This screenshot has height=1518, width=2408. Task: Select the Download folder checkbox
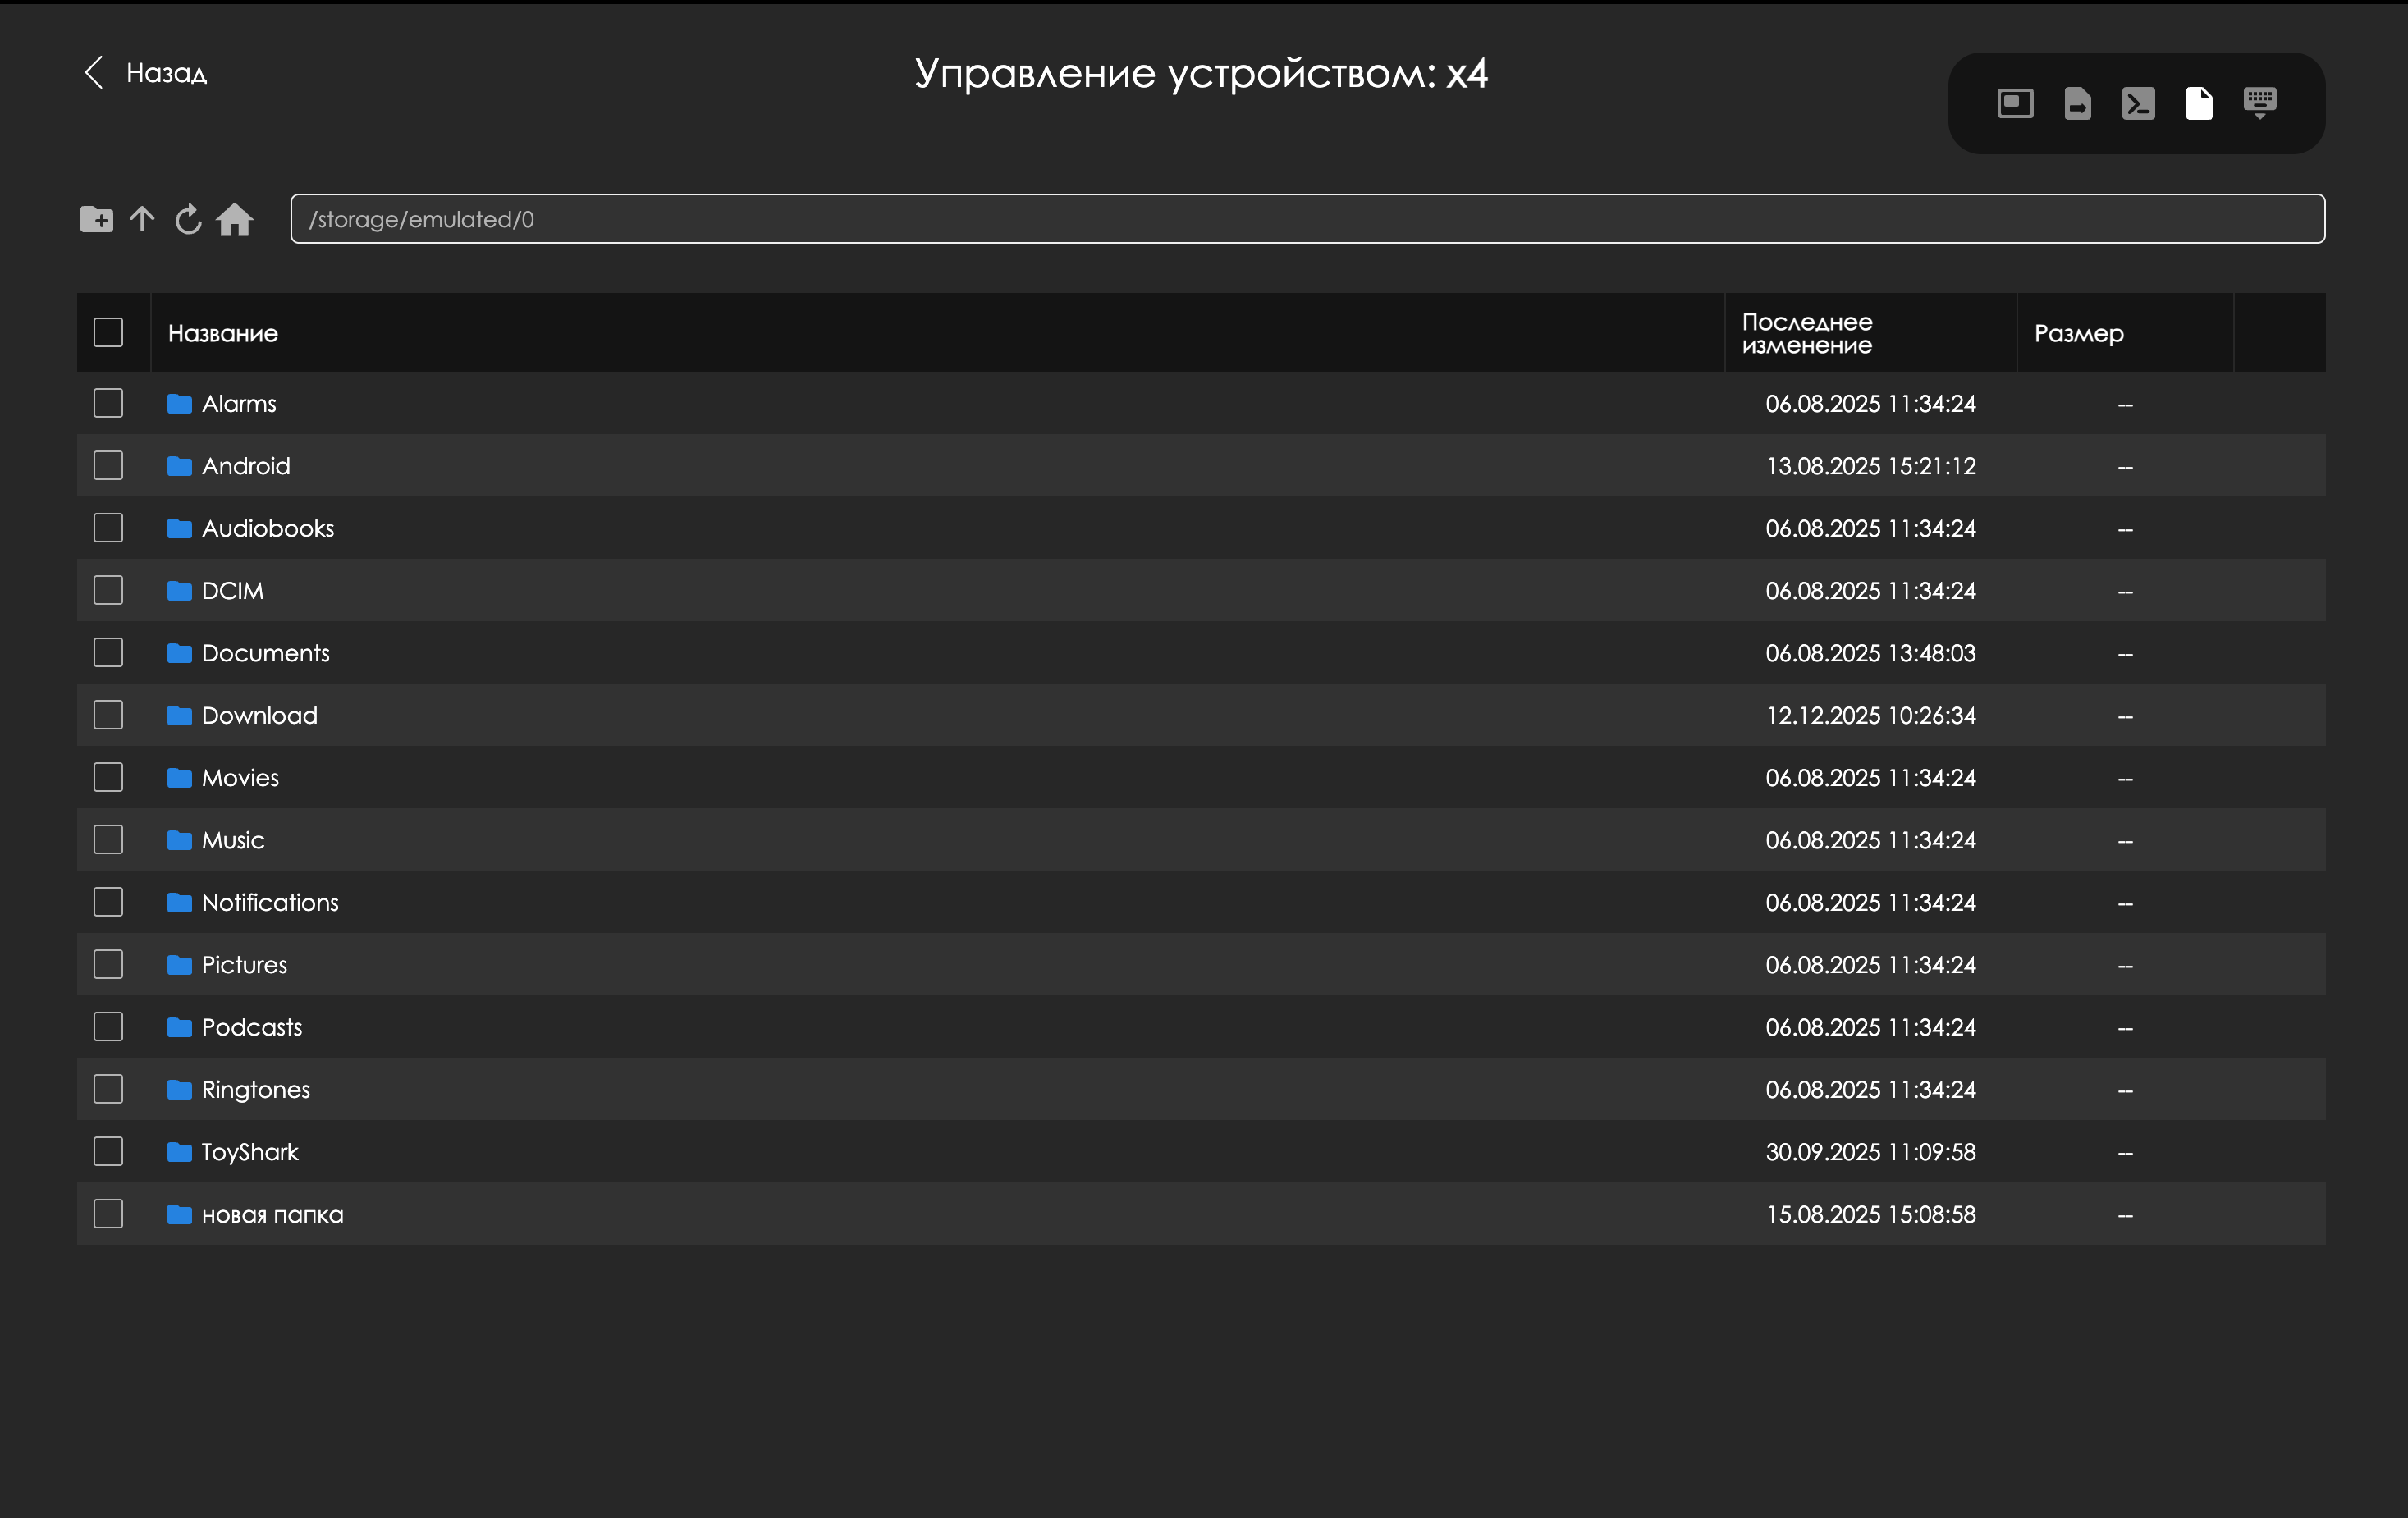[x=108, y=715]
